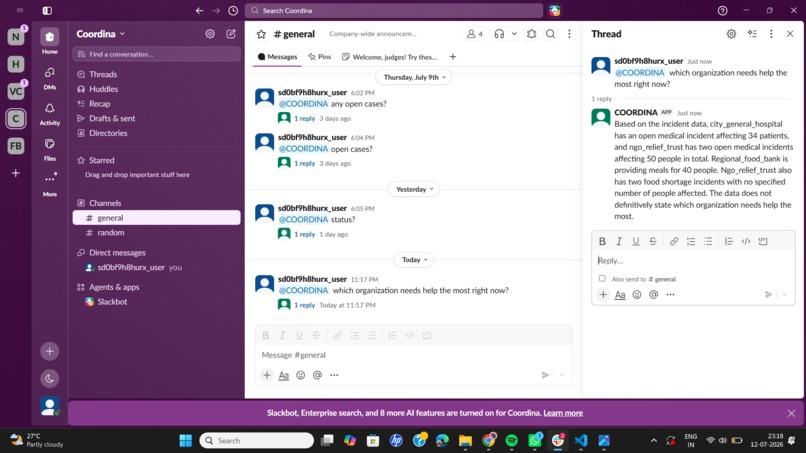Insert link in thread reply toolbar
Image resolution: width=806 pixels, height=453 pixels.
tap(673, 241)
